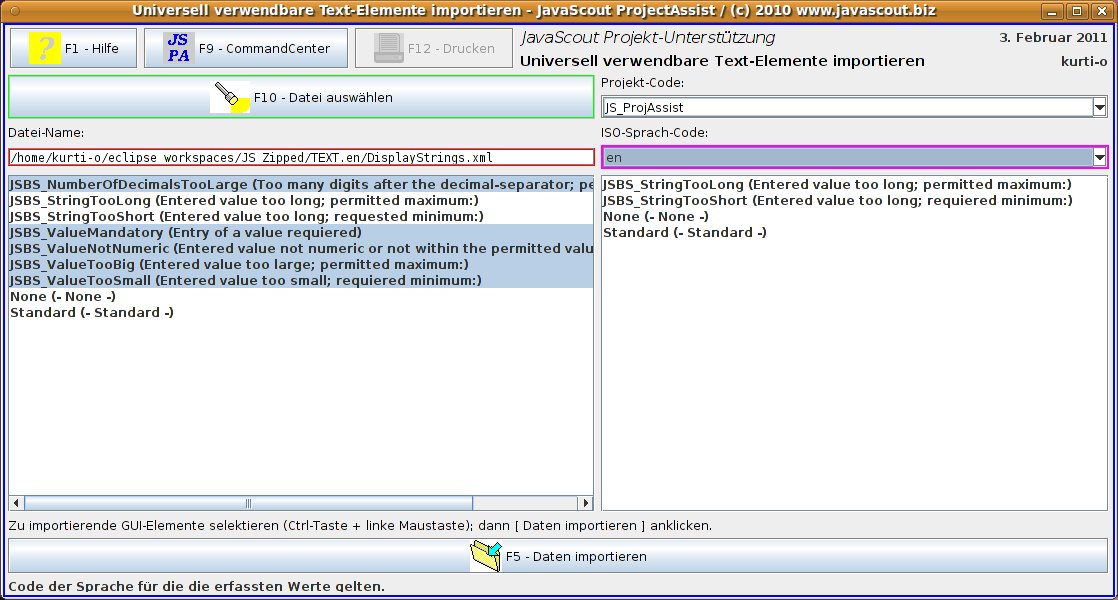This screenshot has height=600, width=1118.
Task: Expand the ISO-Sprach-Code dropdown arrow
Action: [x=1099, y=158]
